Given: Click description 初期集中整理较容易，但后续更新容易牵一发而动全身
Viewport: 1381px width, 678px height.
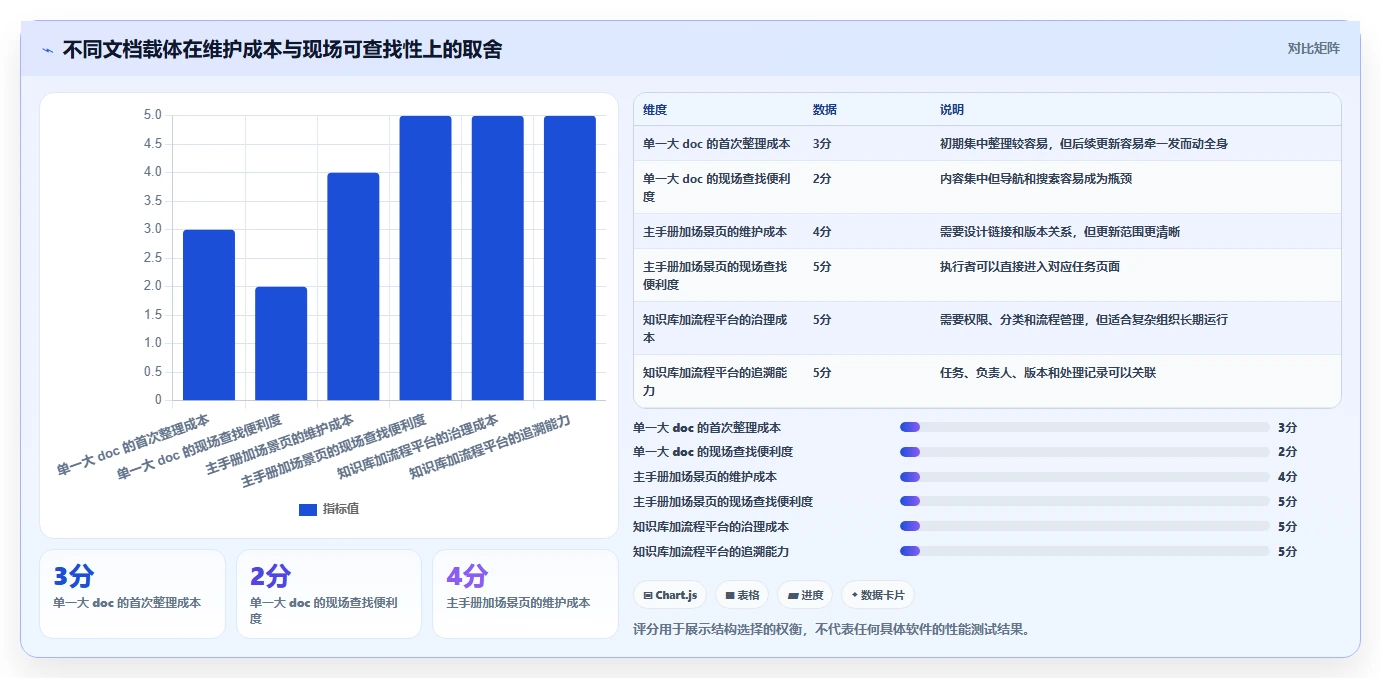Looking at the screenshot, I should point(1084,144).
